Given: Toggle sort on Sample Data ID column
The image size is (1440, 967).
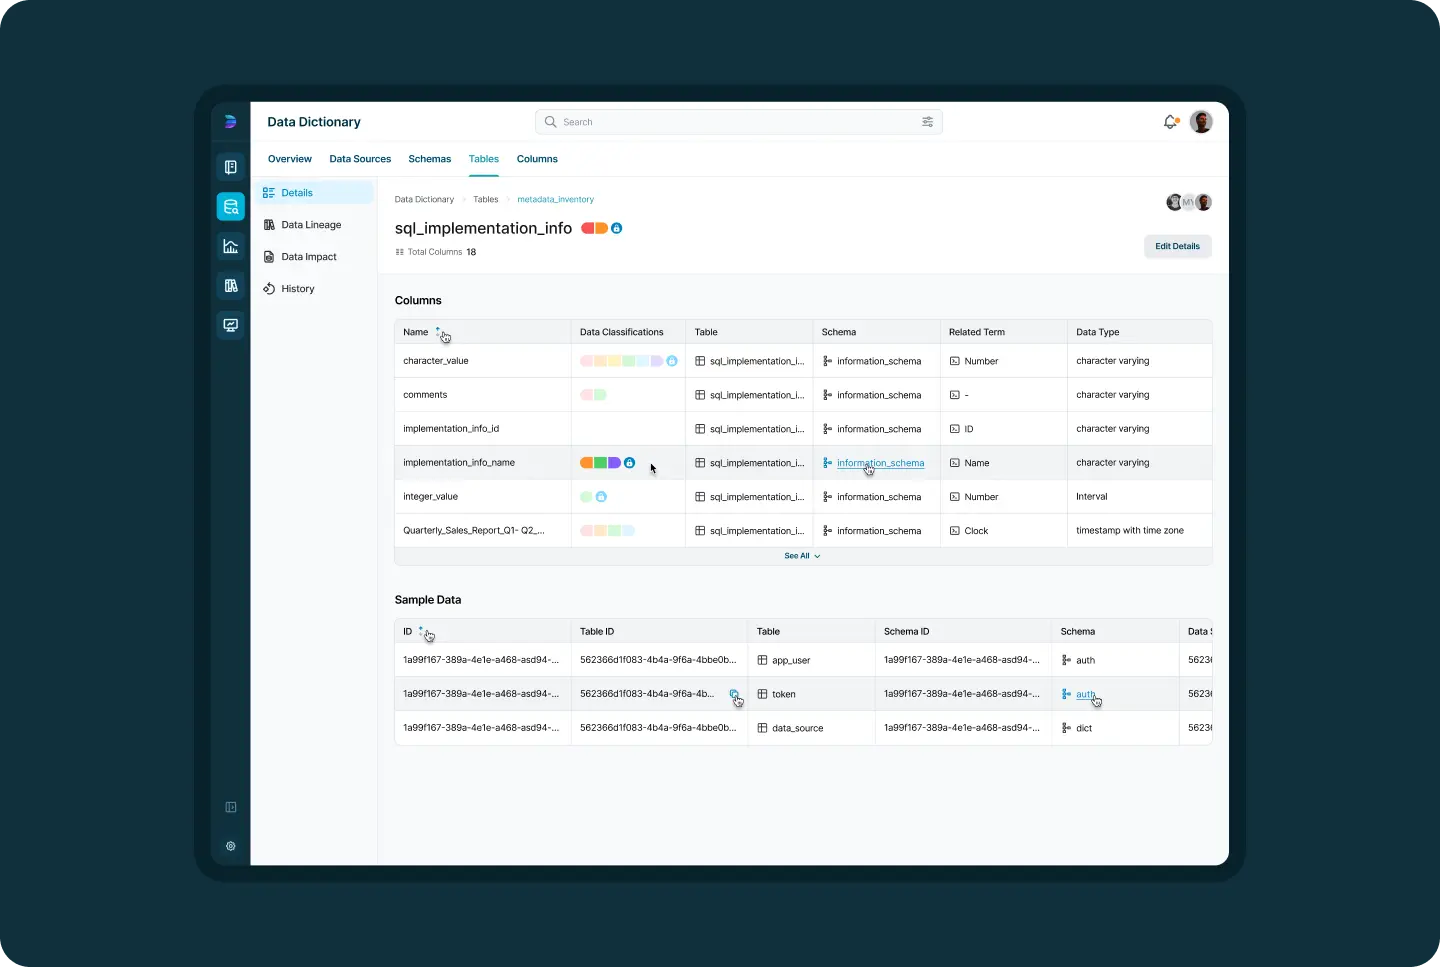Looking at the screenshot, I should coord(421,630).
